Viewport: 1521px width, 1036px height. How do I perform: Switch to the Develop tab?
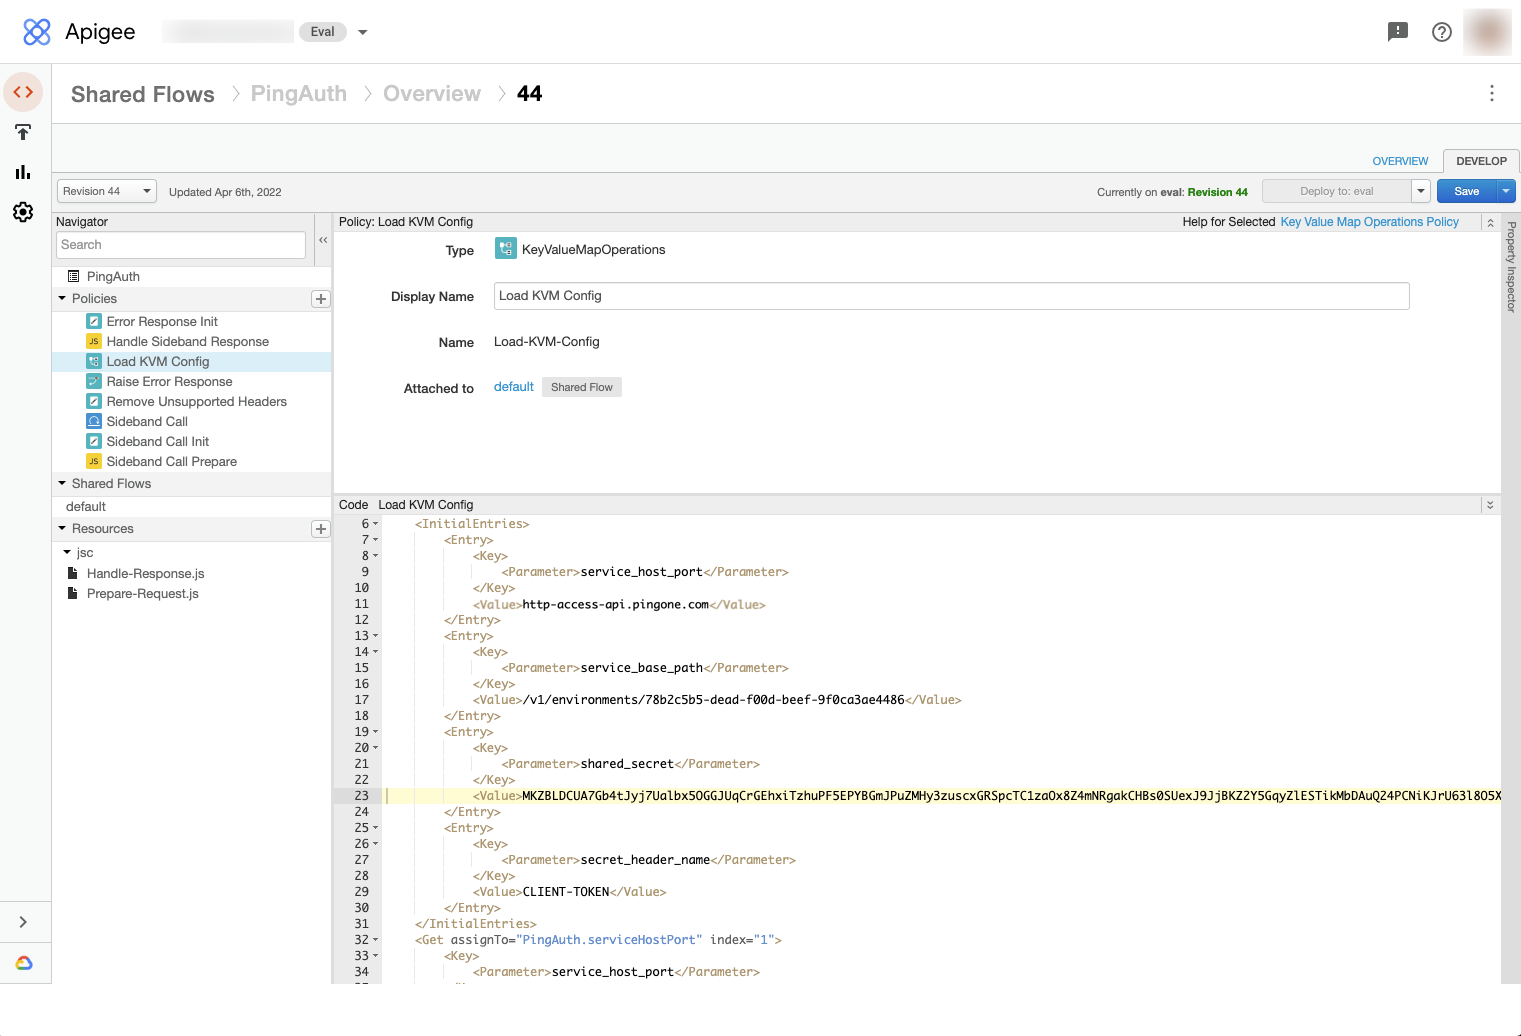tap(1480, 161)
